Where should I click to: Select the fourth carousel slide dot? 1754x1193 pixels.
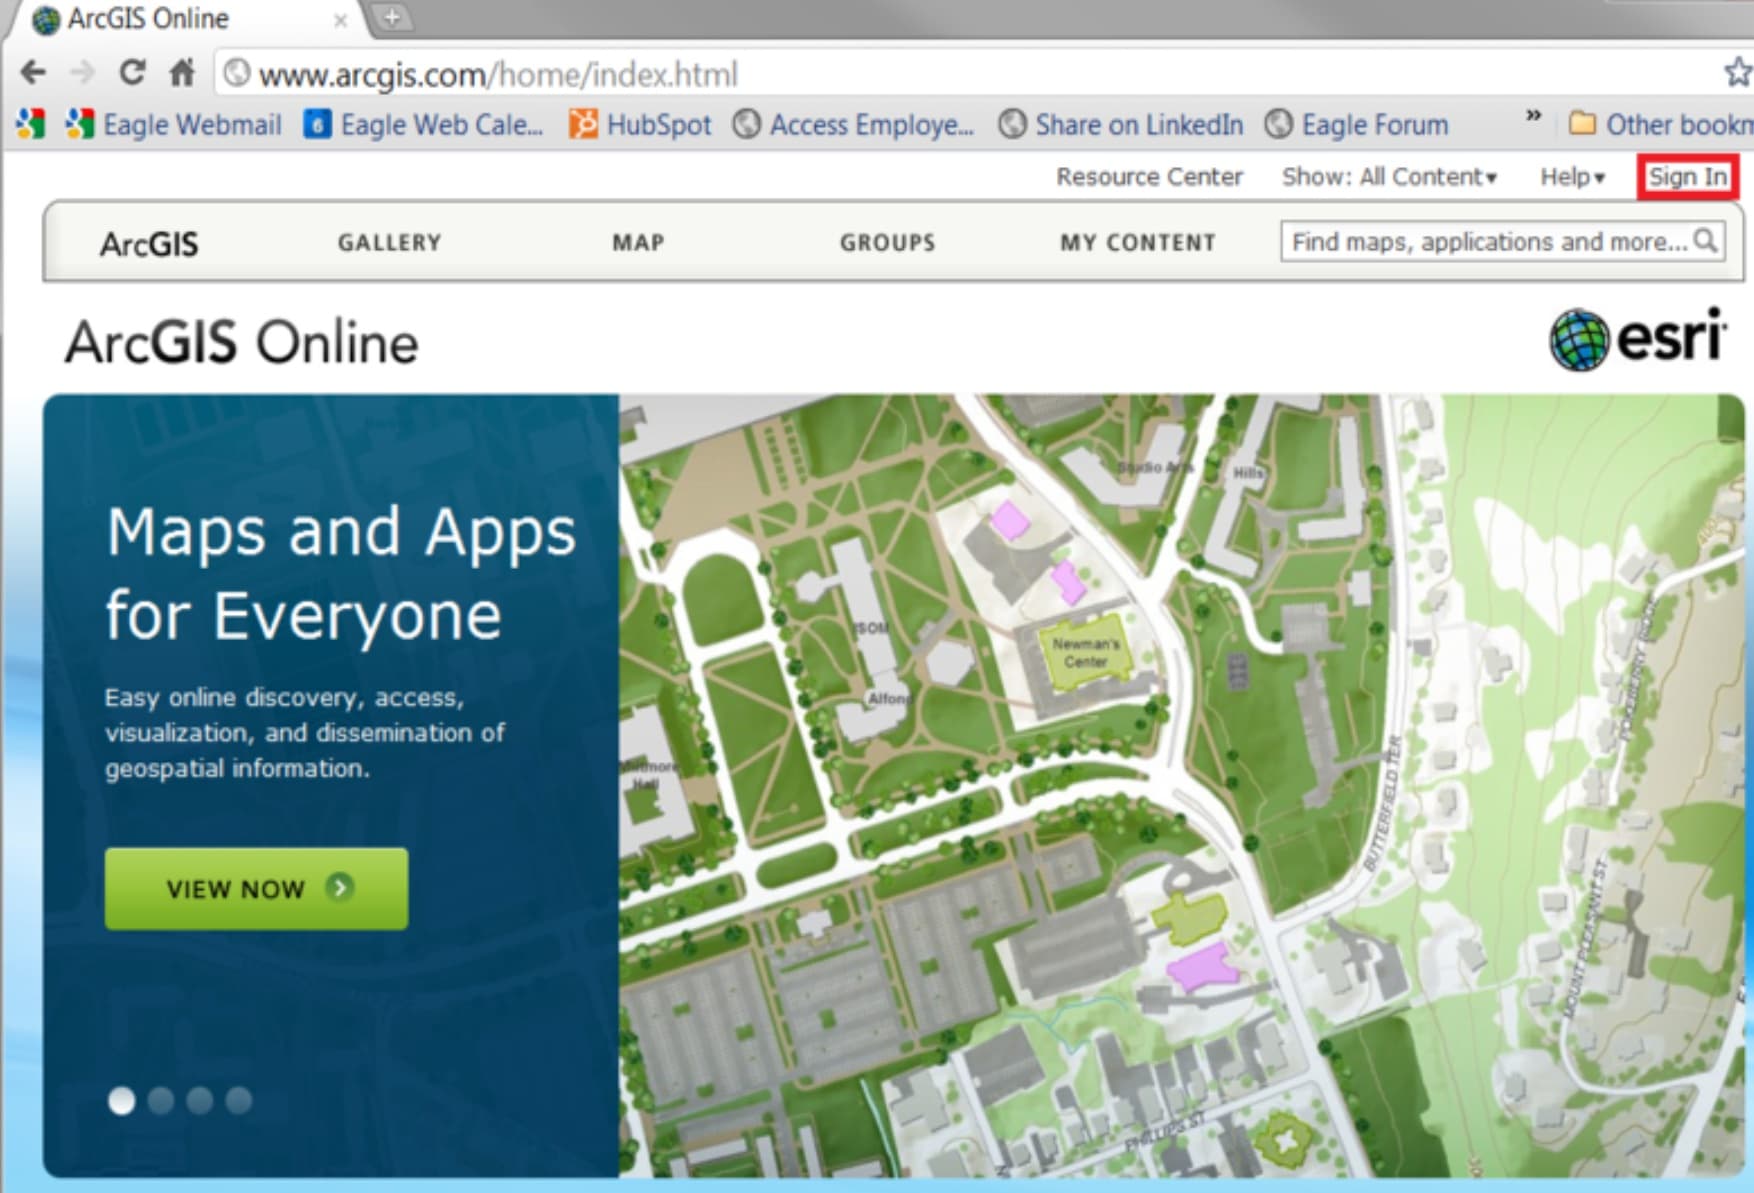click(x=239, y=1100)
